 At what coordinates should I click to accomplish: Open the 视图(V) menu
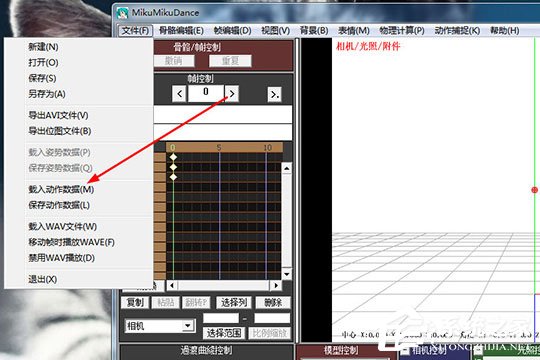[x=276, y=31]
